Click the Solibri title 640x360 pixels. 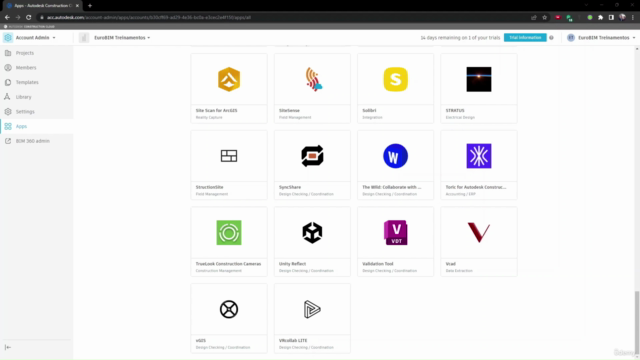[x=369, y=111]
